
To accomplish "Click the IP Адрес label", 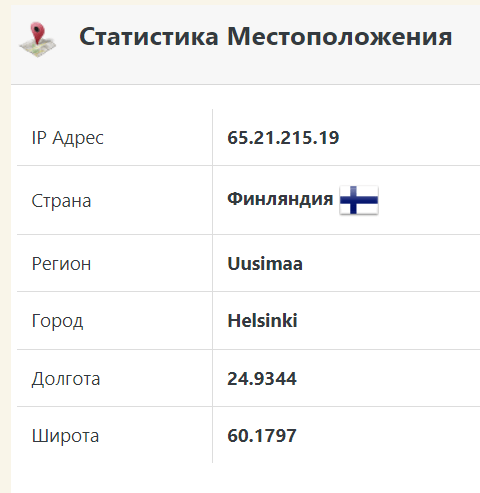I will pyautogui.click(x=68, y=138).
